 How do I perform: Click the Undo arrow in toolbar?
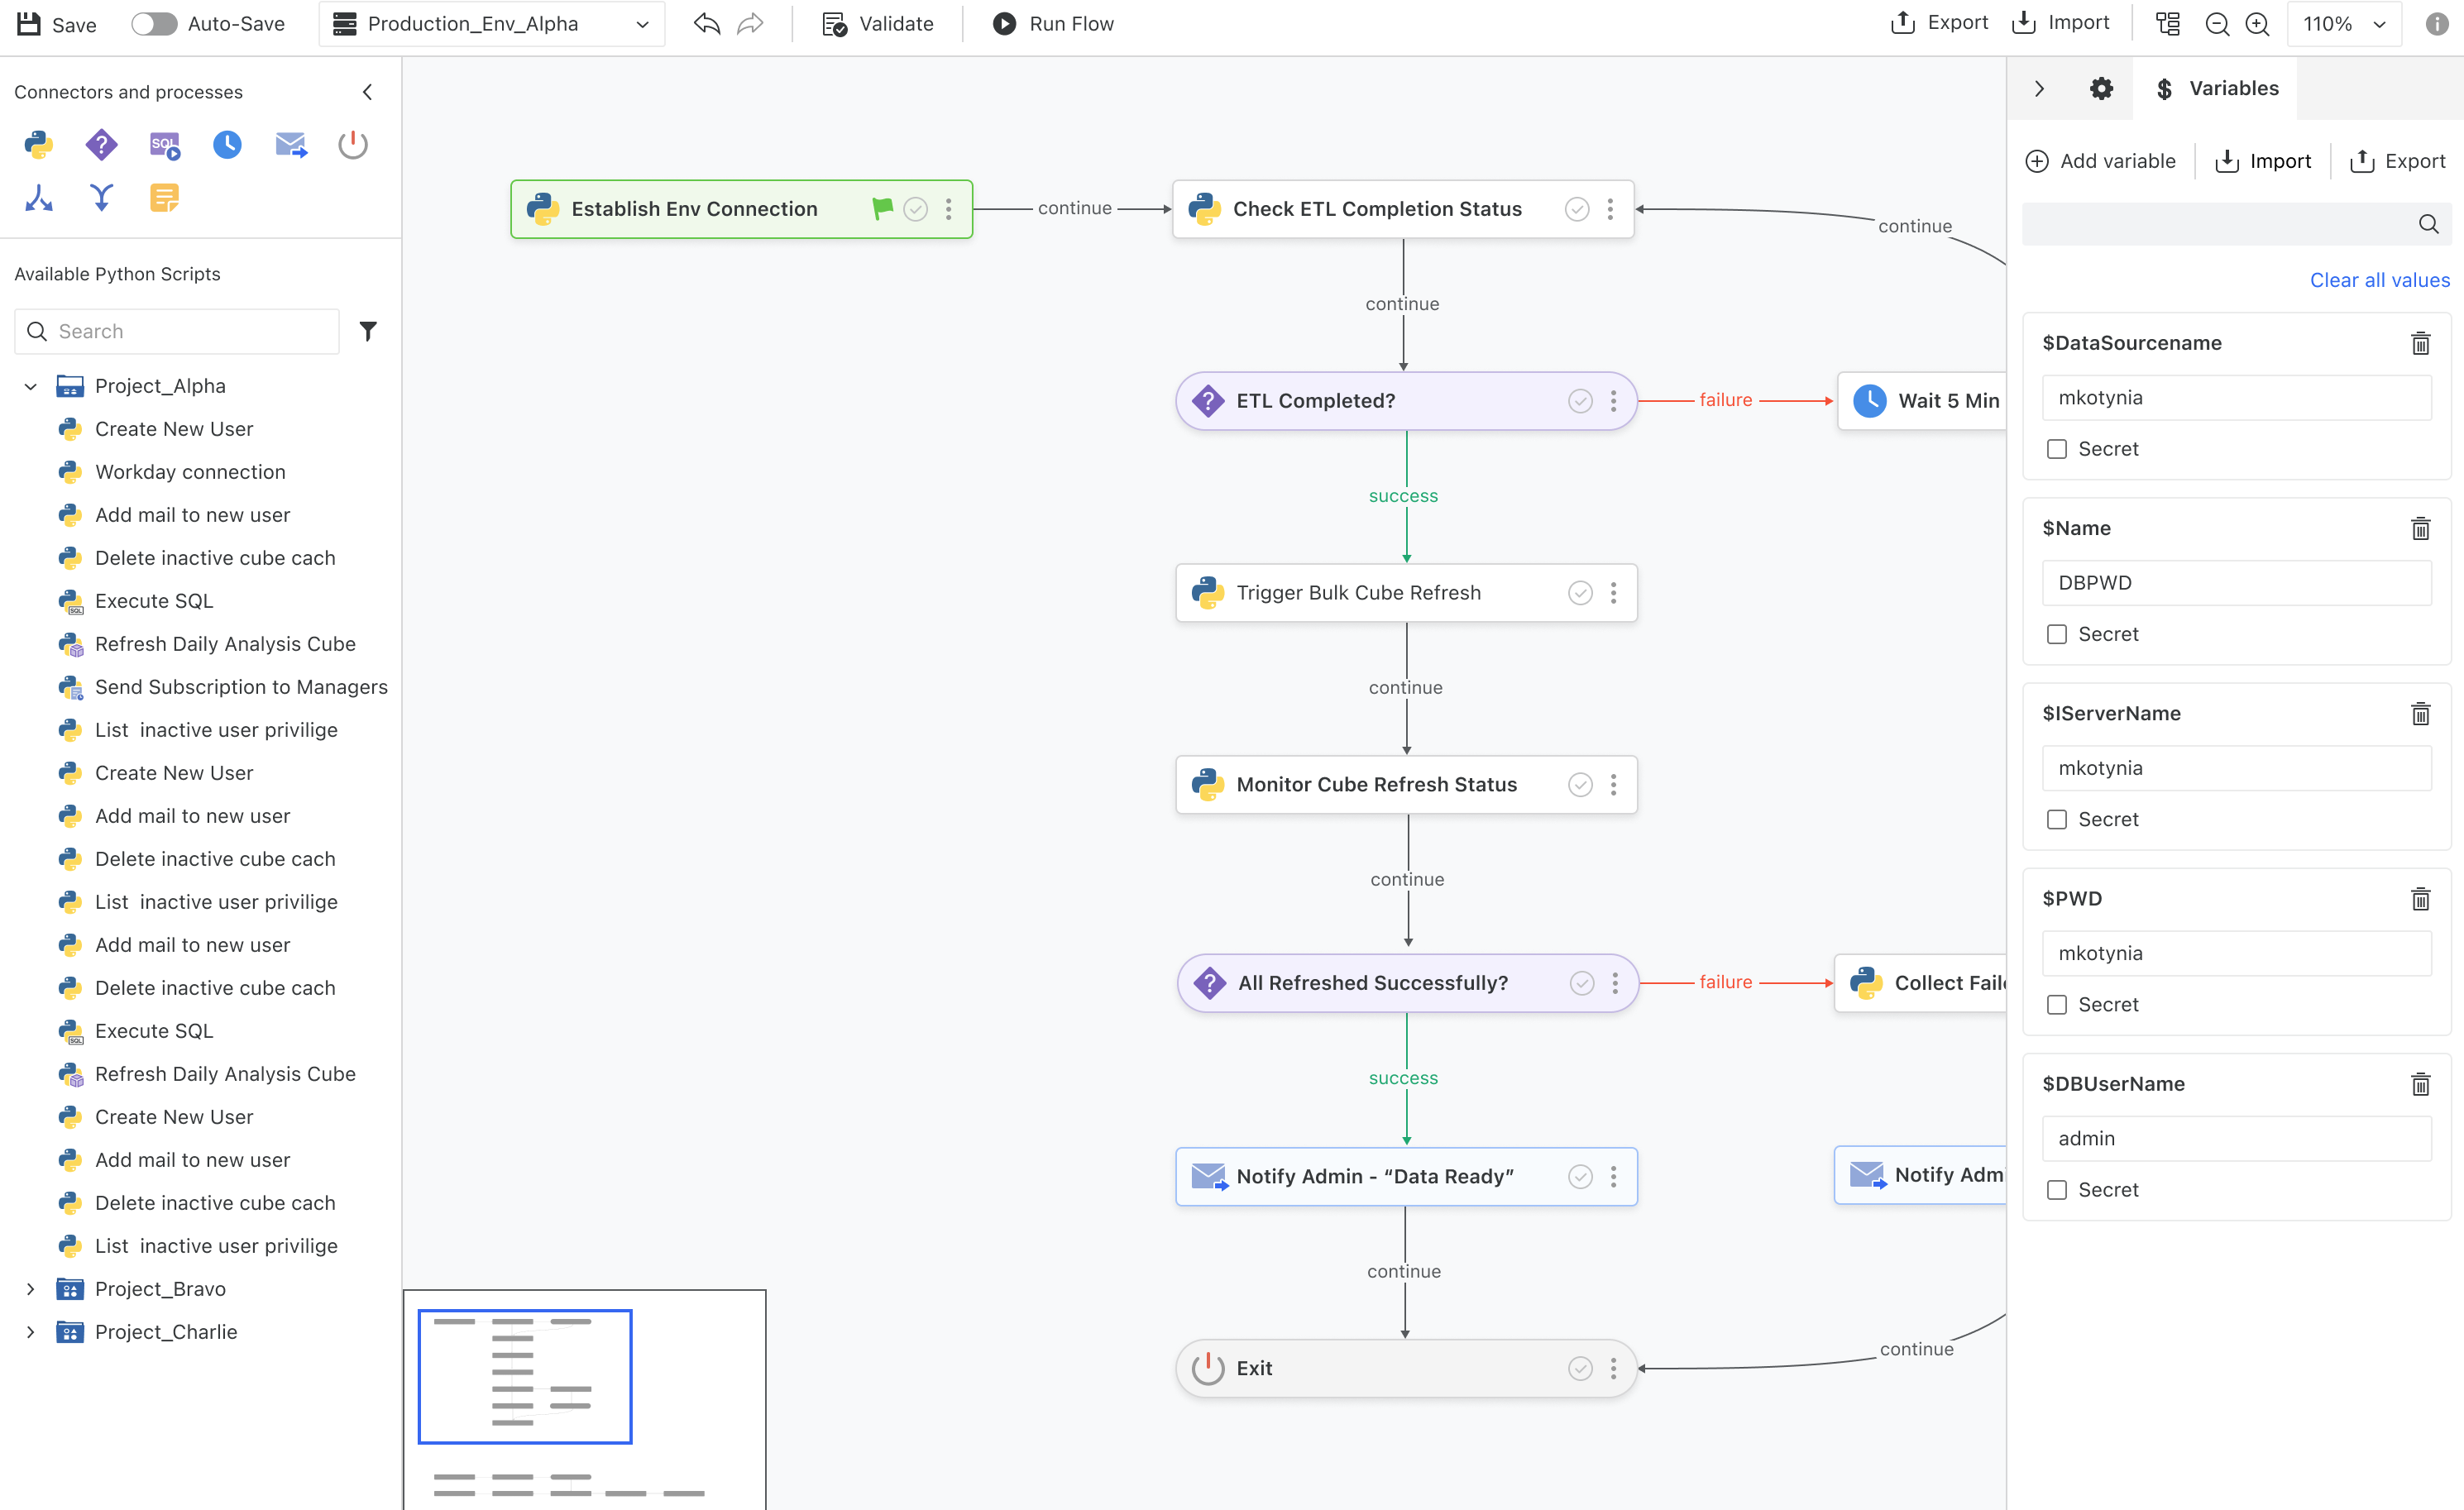click(707, 24)
